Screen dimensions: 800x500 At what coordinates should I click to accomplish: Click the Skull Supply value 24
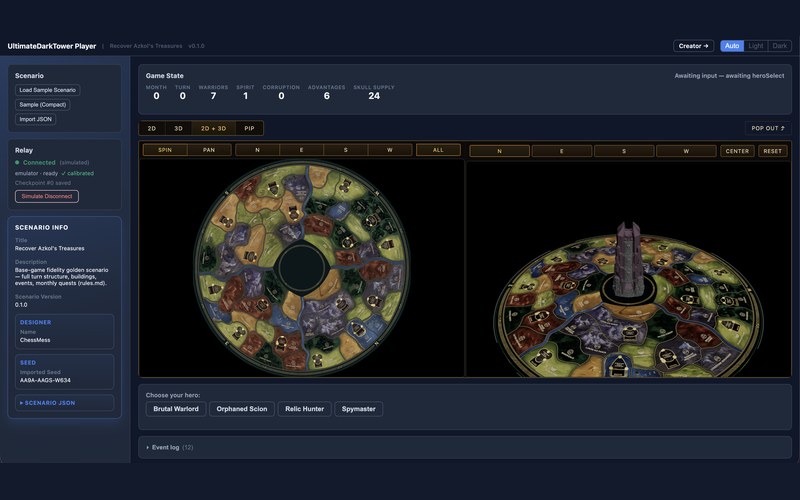[374, 96]
